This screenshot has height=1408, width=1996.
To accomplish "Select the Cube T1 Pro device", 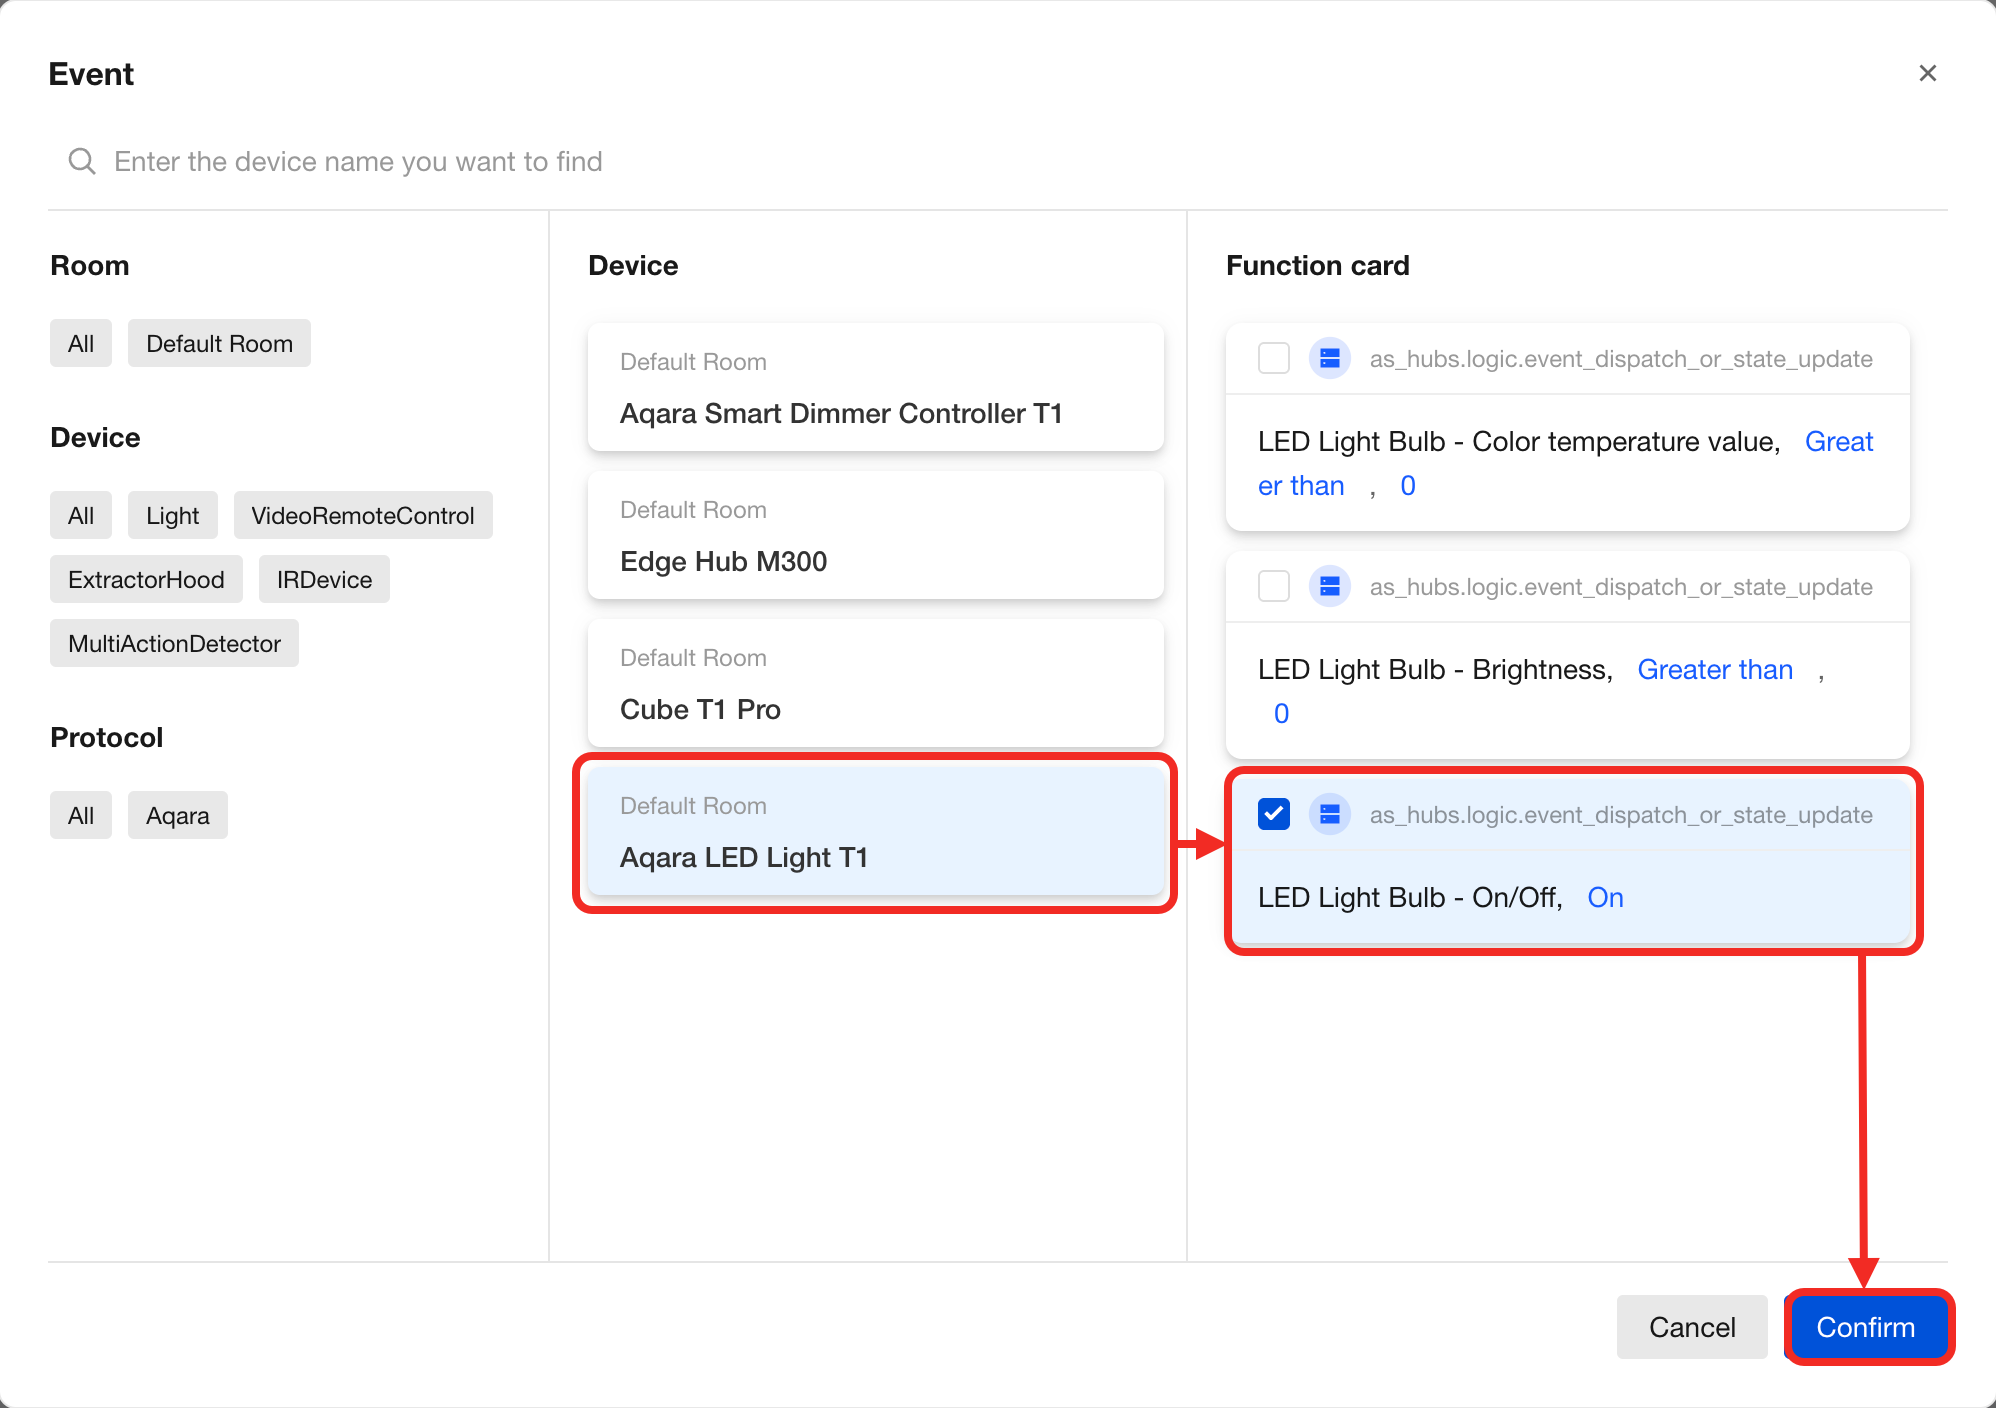I will click(875, 684).
